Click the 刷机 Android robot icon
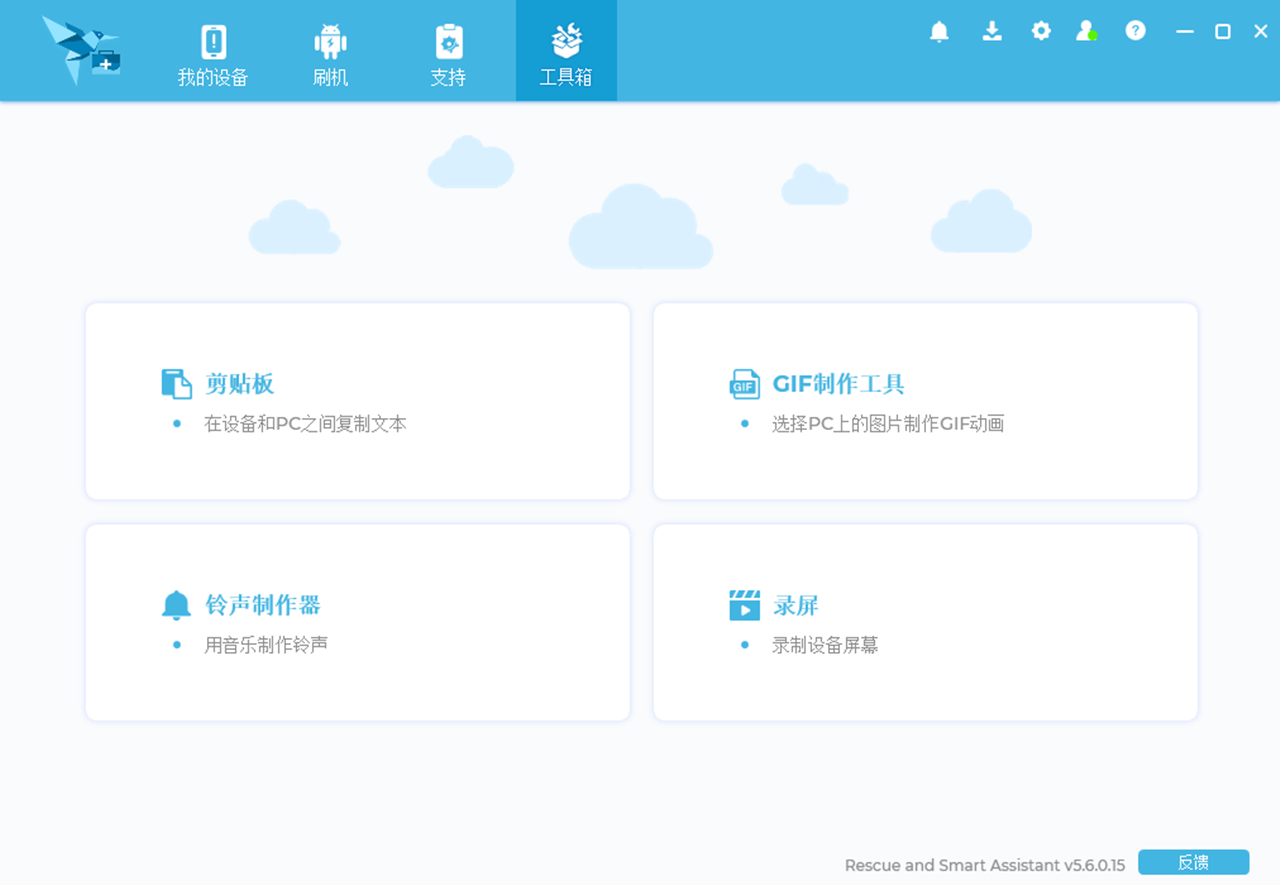Image resolution: width=1280 pixels, height=885 pixels. click(x=330, y=41)
